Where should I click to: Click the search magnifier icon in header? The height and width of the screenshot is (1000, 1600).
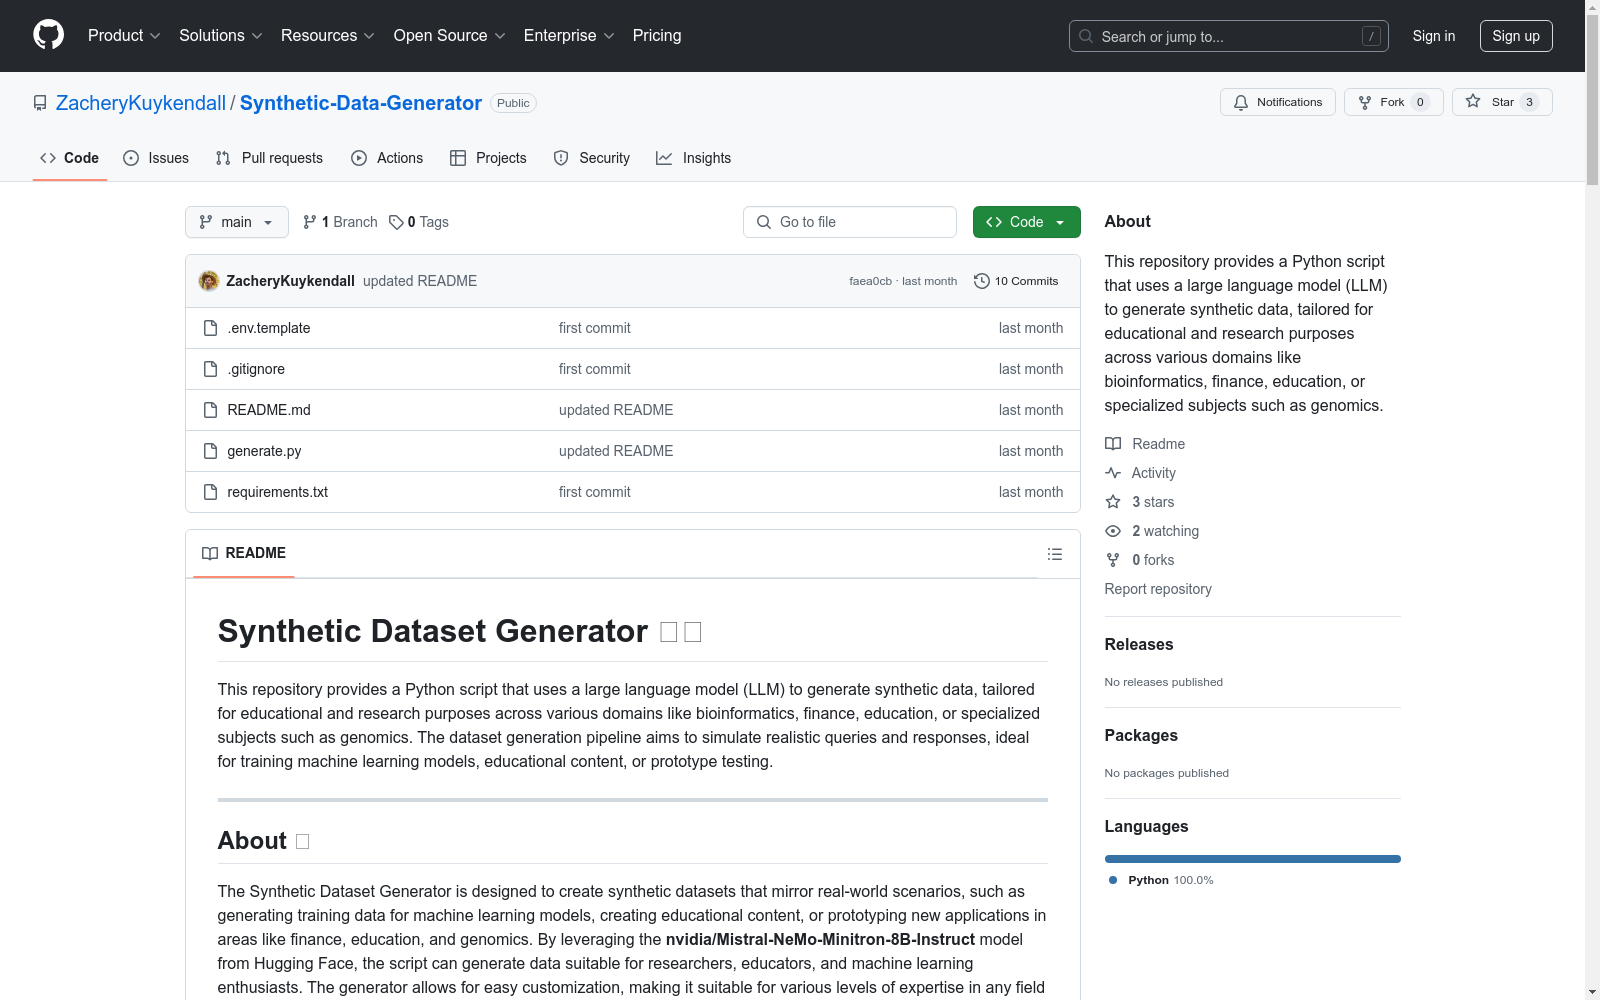coord(1086,36)
